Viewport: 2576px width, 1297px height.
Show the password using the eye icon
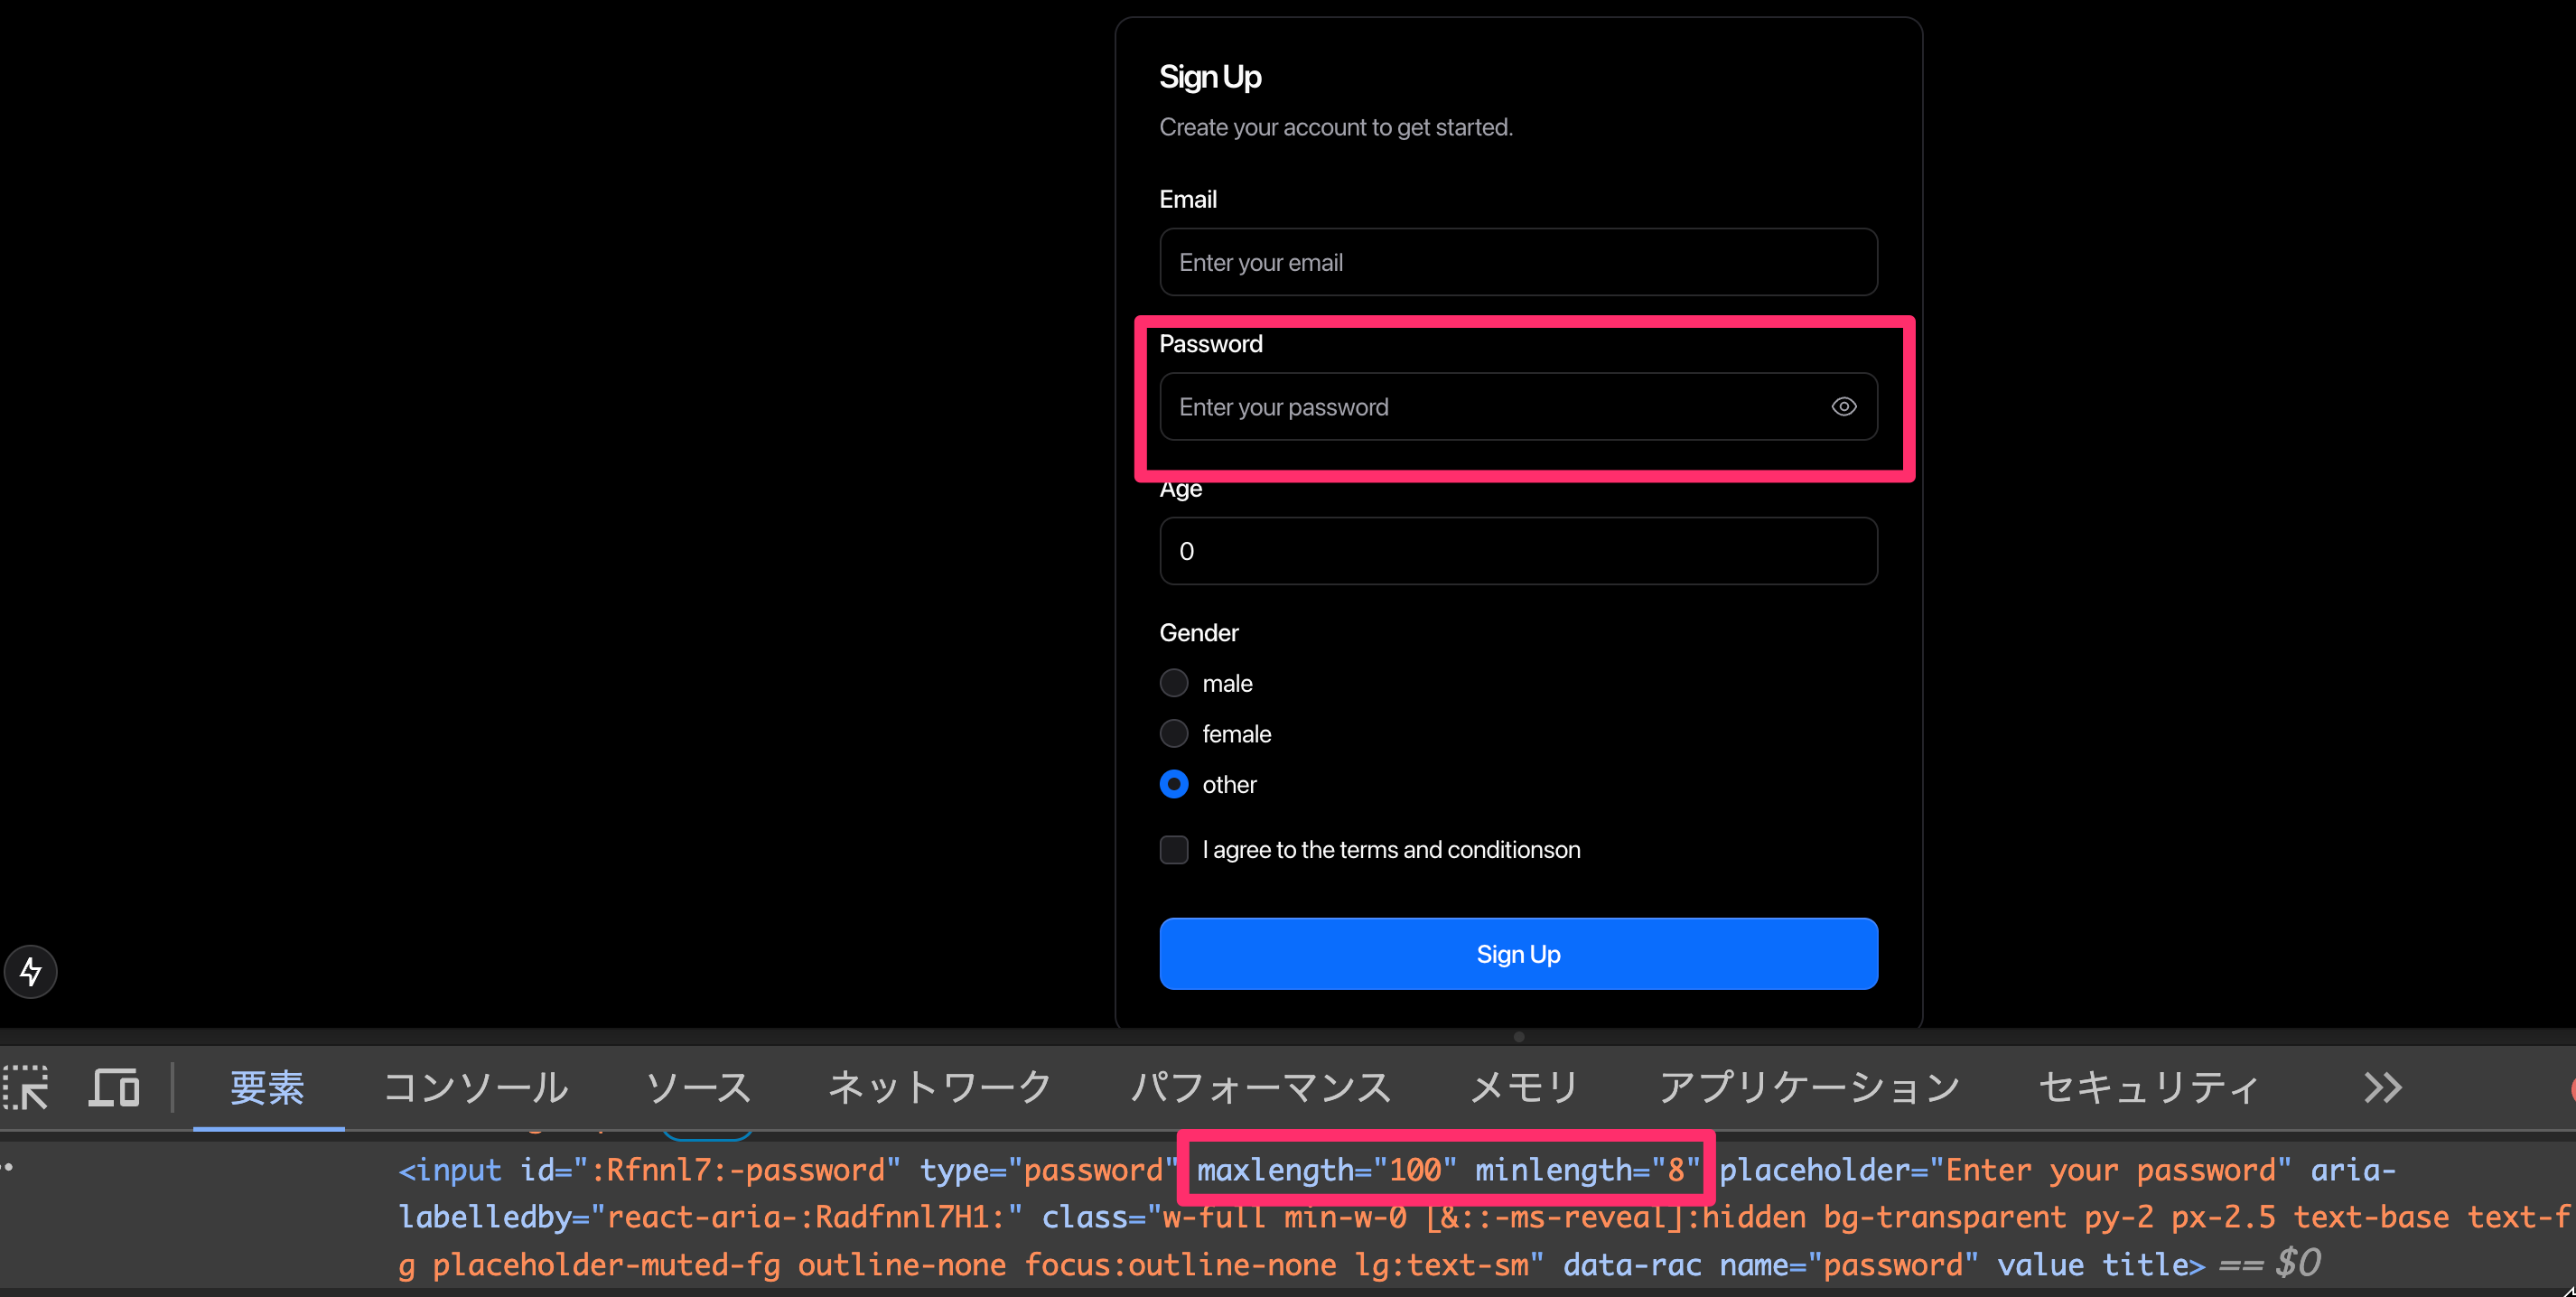tap(1843, 406)
